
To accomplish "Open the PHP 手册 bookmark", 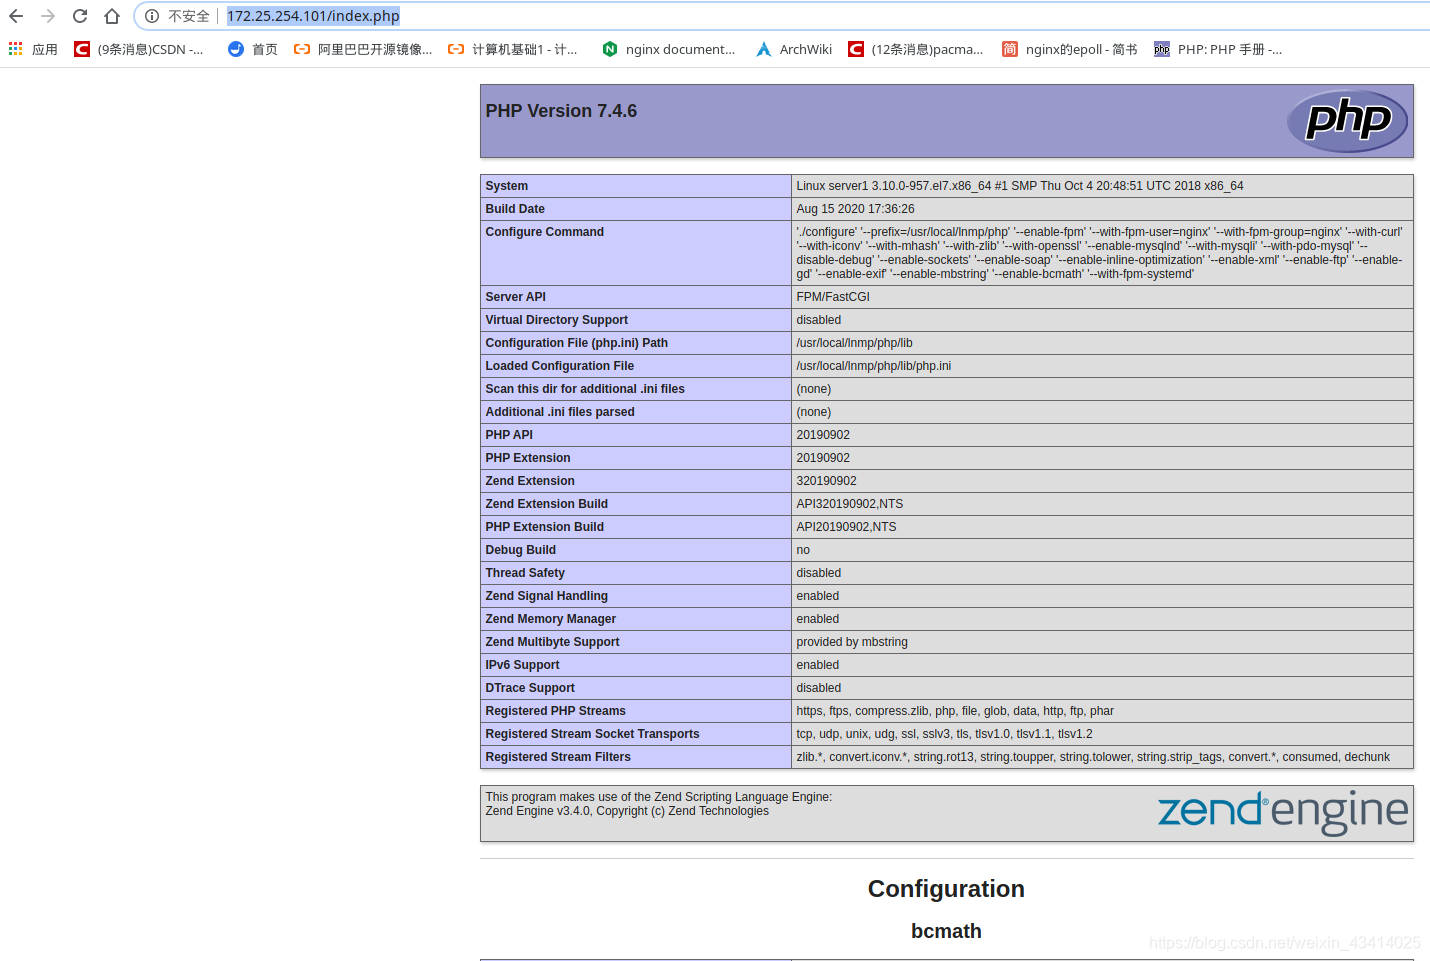I will [1218, 49].
